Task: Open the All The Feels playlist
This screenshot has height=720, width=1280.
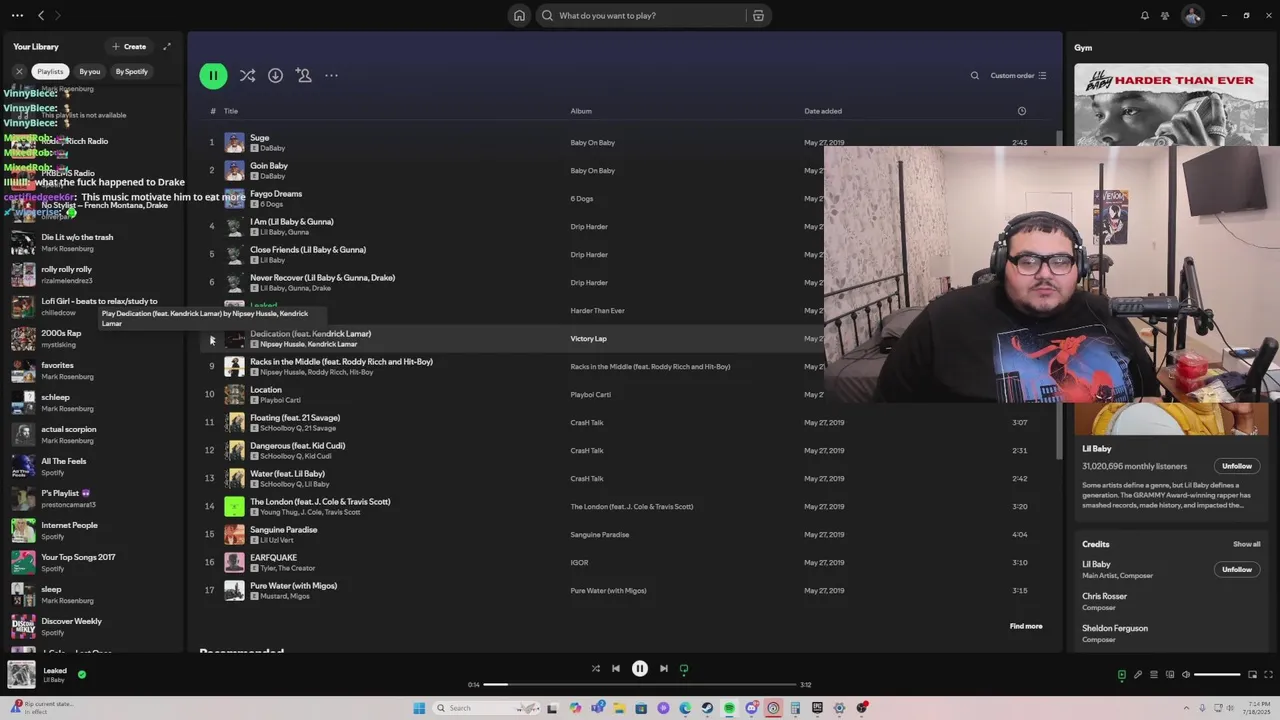Action: click(94, 467)
